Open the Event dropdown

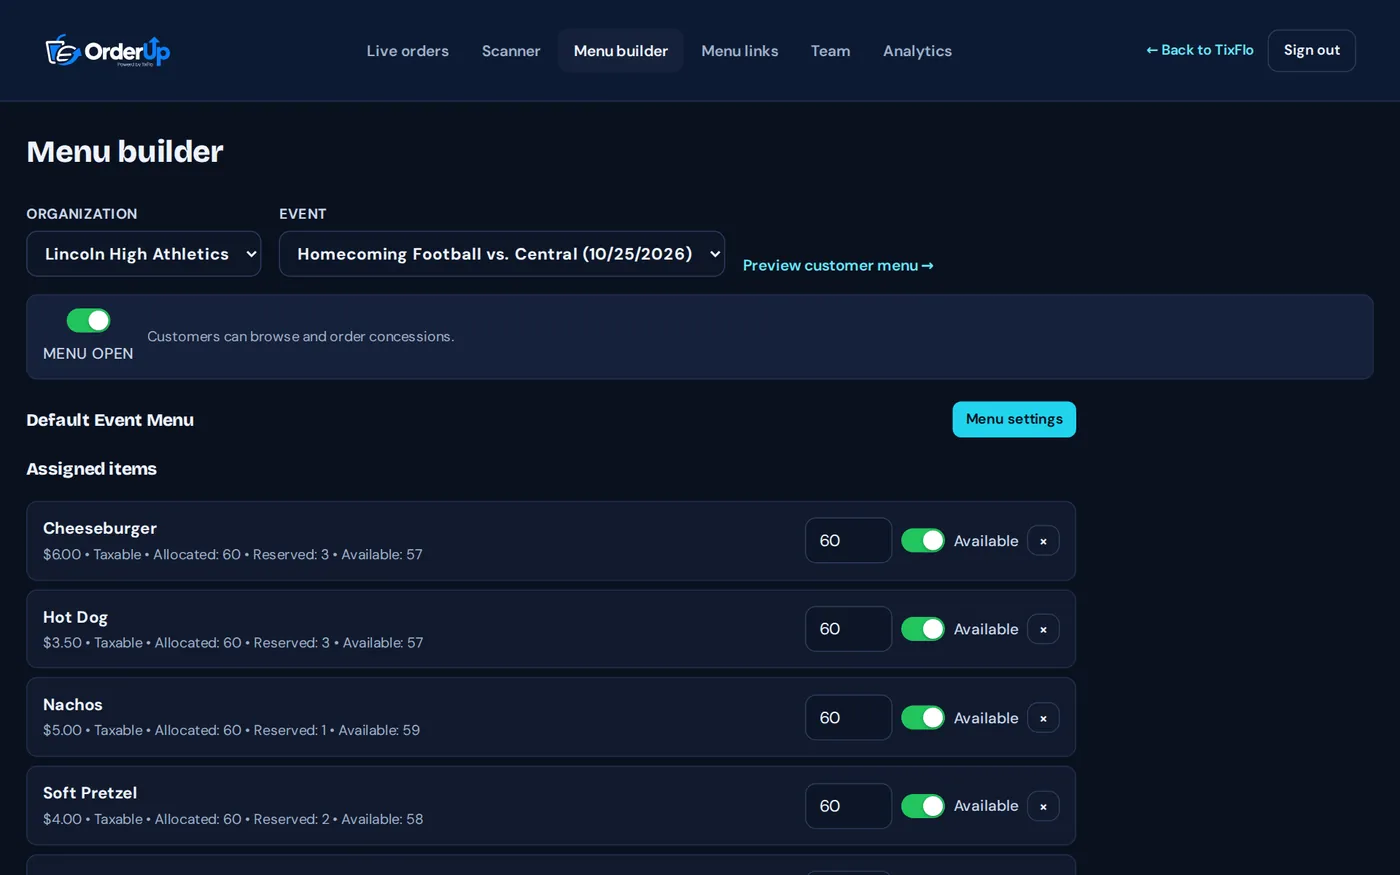pos(502,254)
